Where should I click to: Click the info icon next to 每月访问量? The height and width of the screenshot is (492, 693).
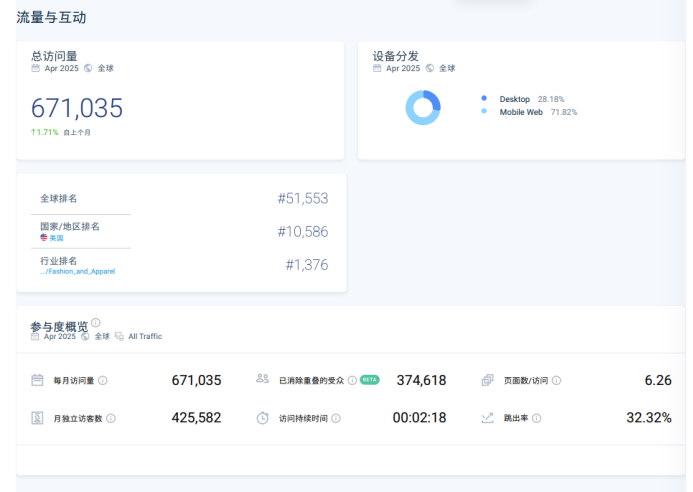click(x=103, y=381)
